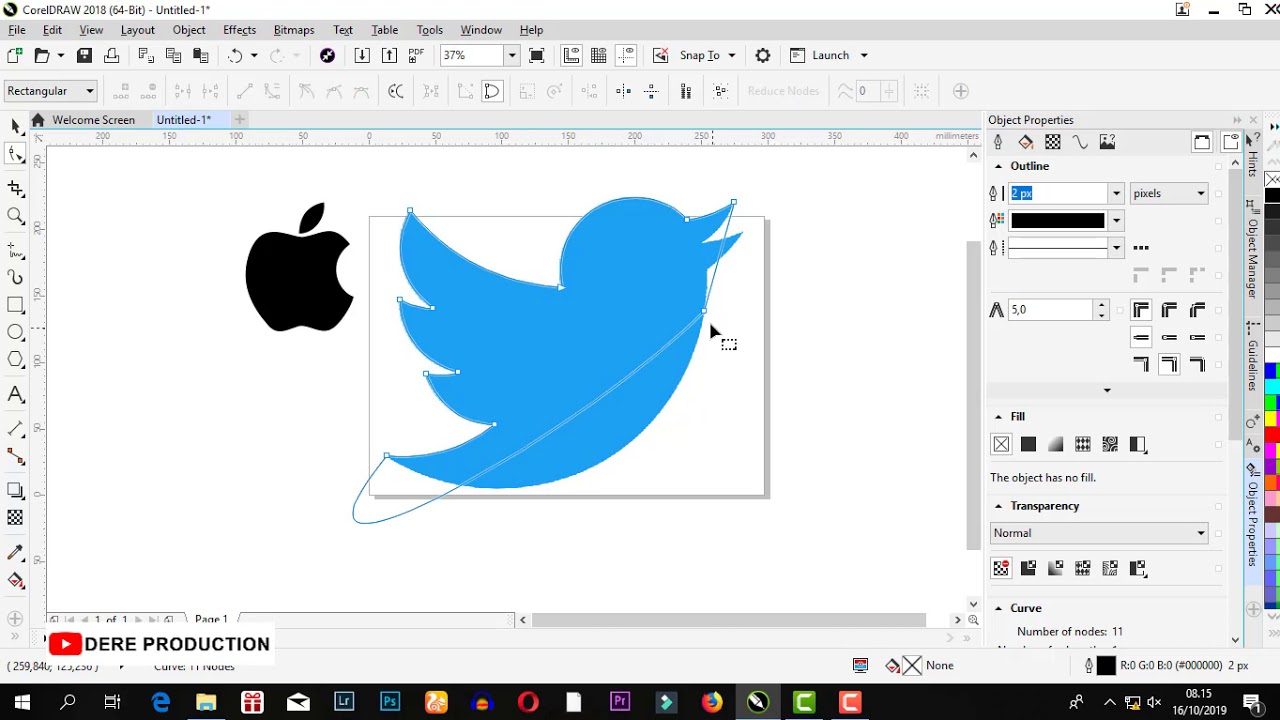The image size is (1280, 720).
Task: Select the Freehand tool
Action: point(15,250)
